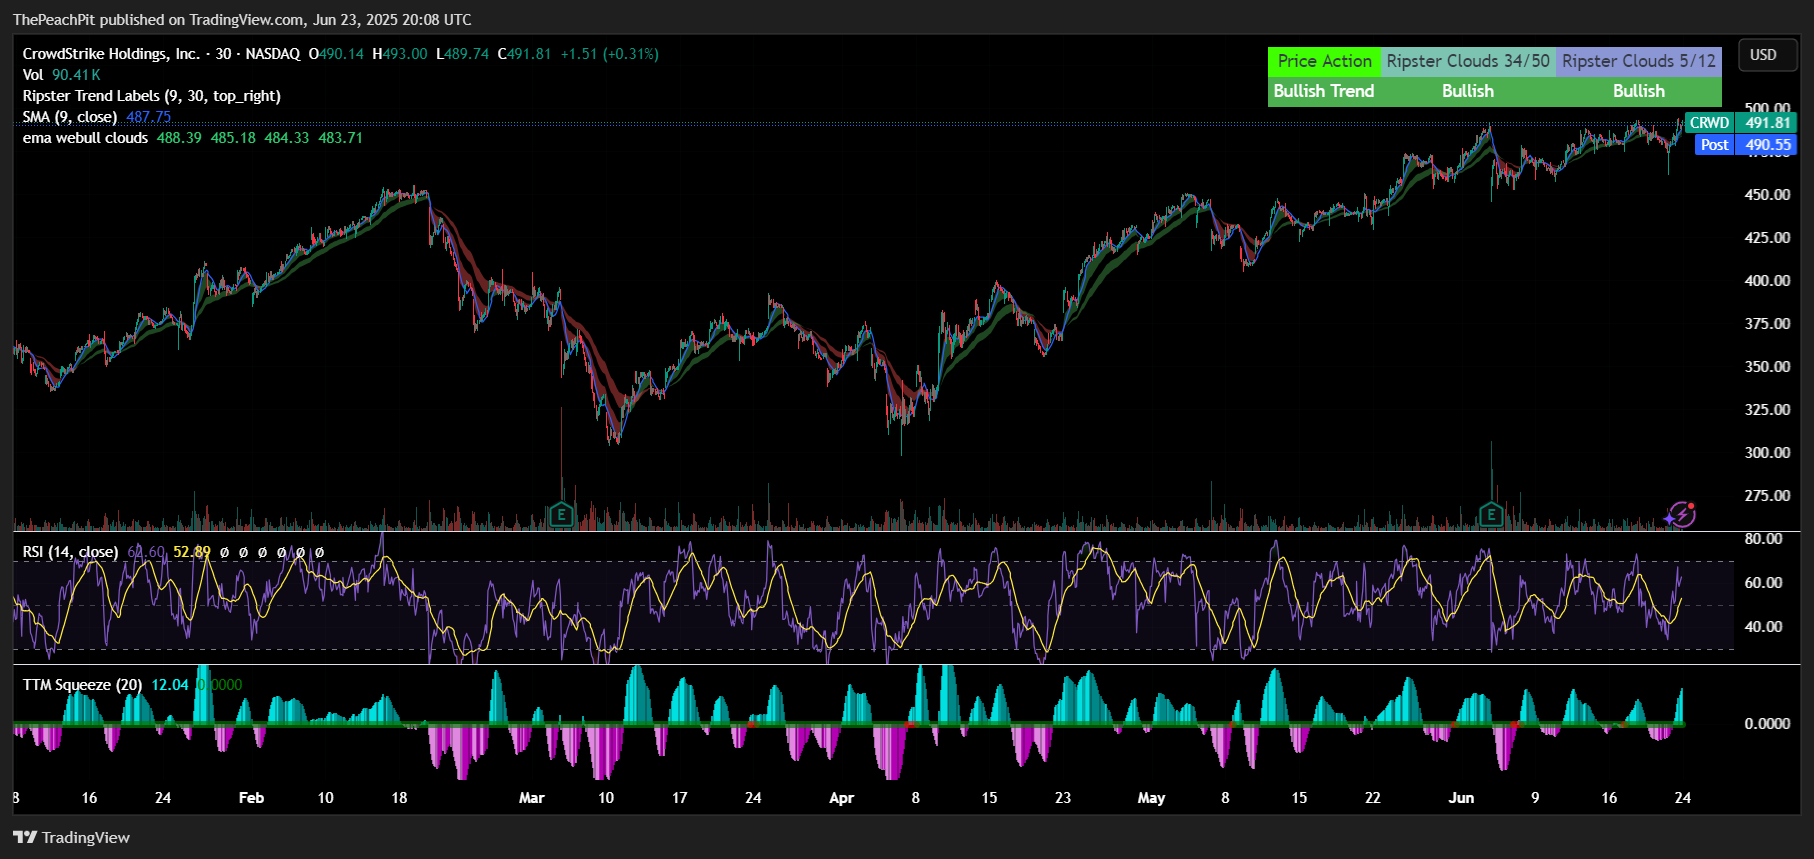Select the RSI (14, close) legend
The height and width of the screenshot is (859, 1814).
tap(70, 552)
